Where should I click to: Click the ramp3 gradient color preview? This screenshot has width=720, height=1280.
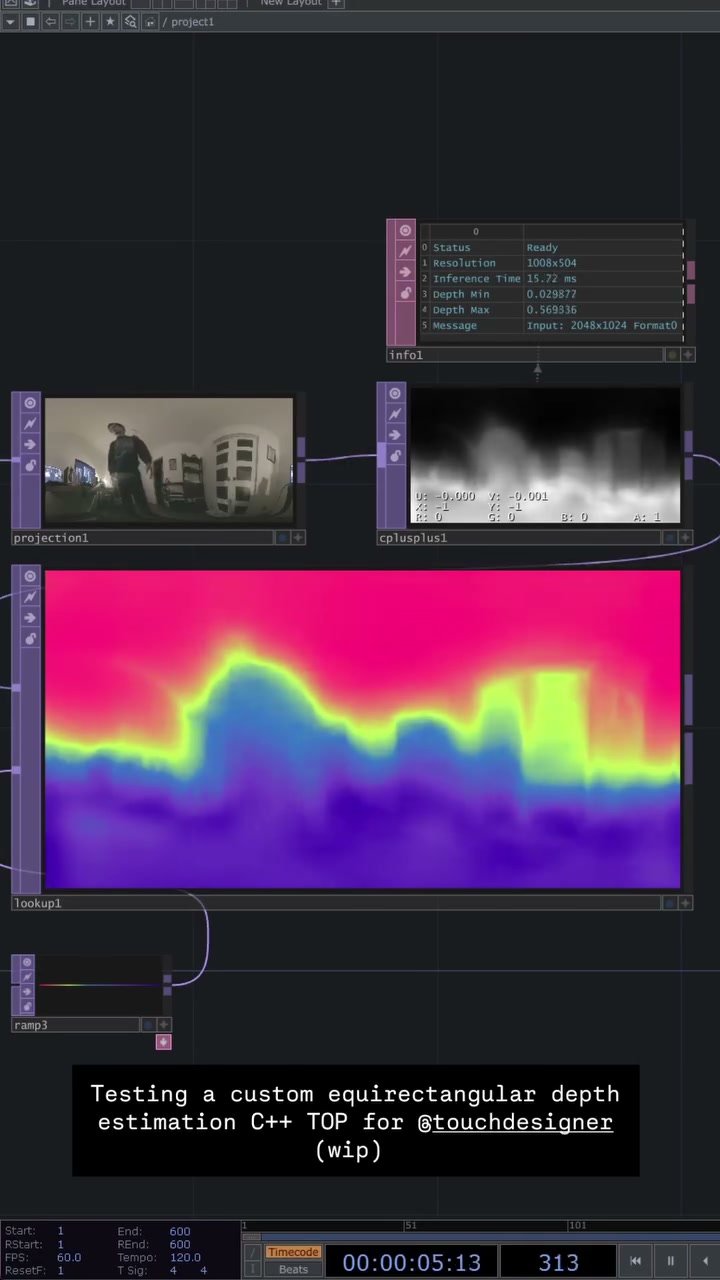[x=100, y=985]
